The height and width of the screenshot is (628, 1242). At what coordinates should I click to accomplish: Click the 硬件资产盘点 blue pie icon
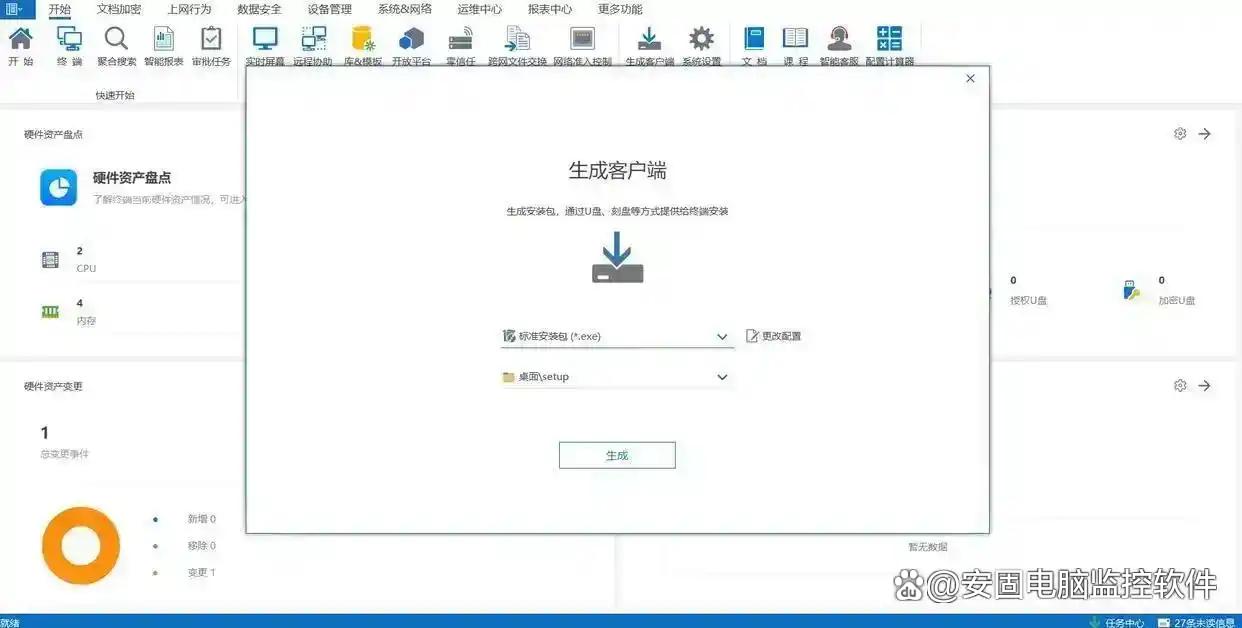pyautogui.click(x=58, y=187)
